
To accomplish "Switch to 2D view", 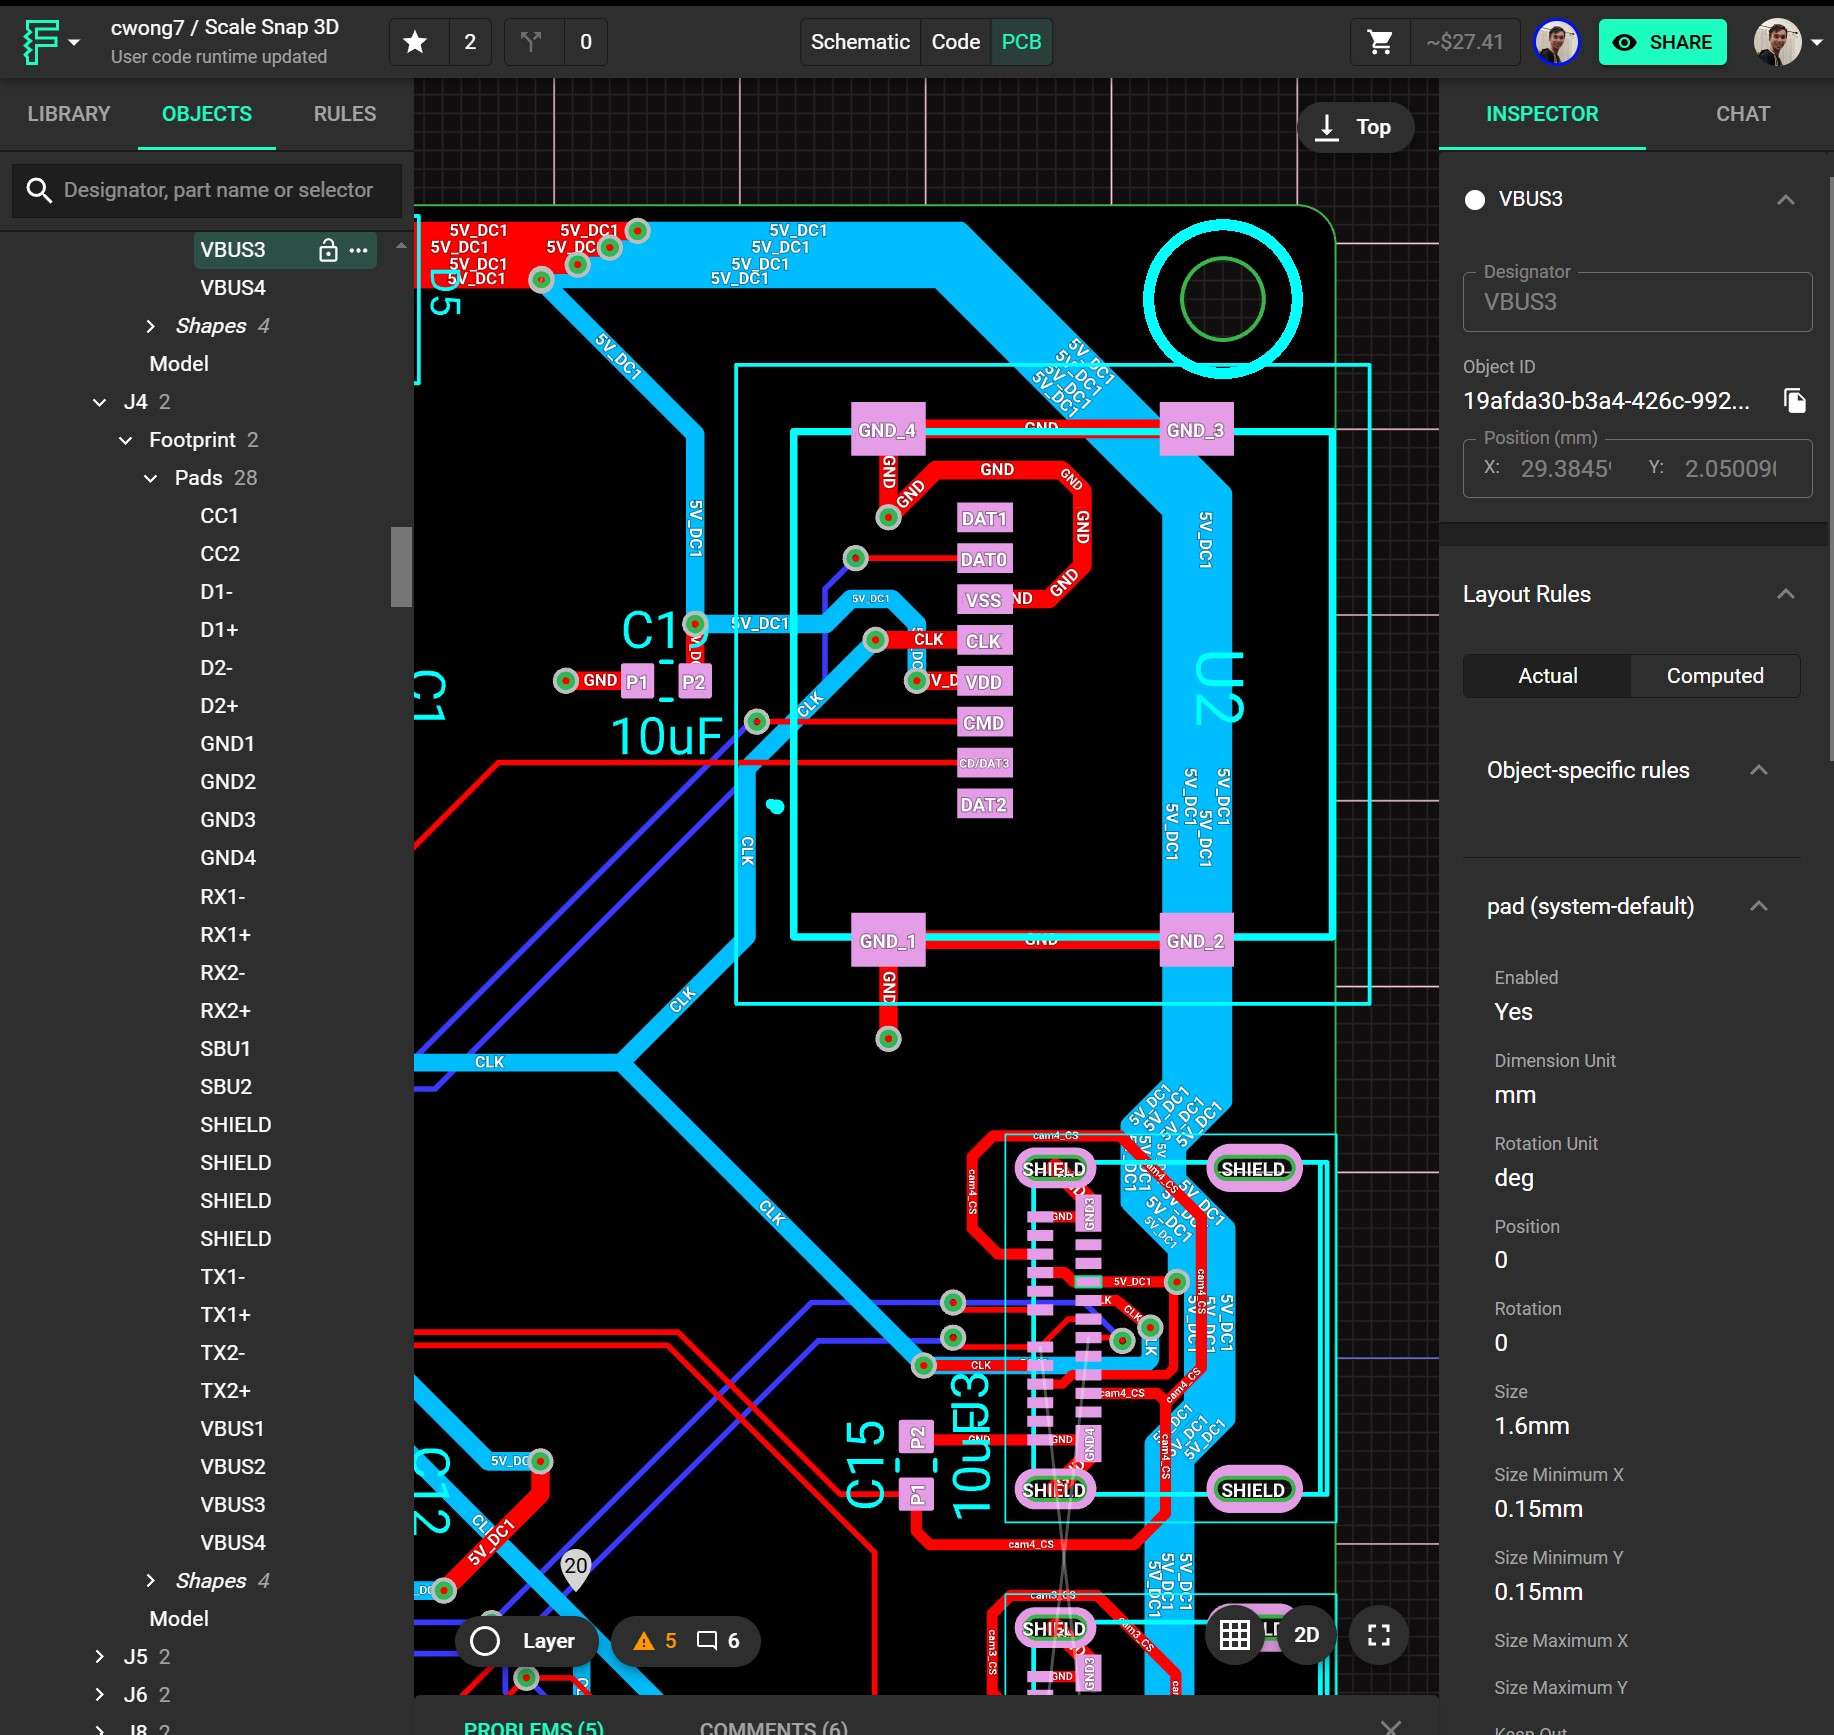I will coord(1306,1635).
